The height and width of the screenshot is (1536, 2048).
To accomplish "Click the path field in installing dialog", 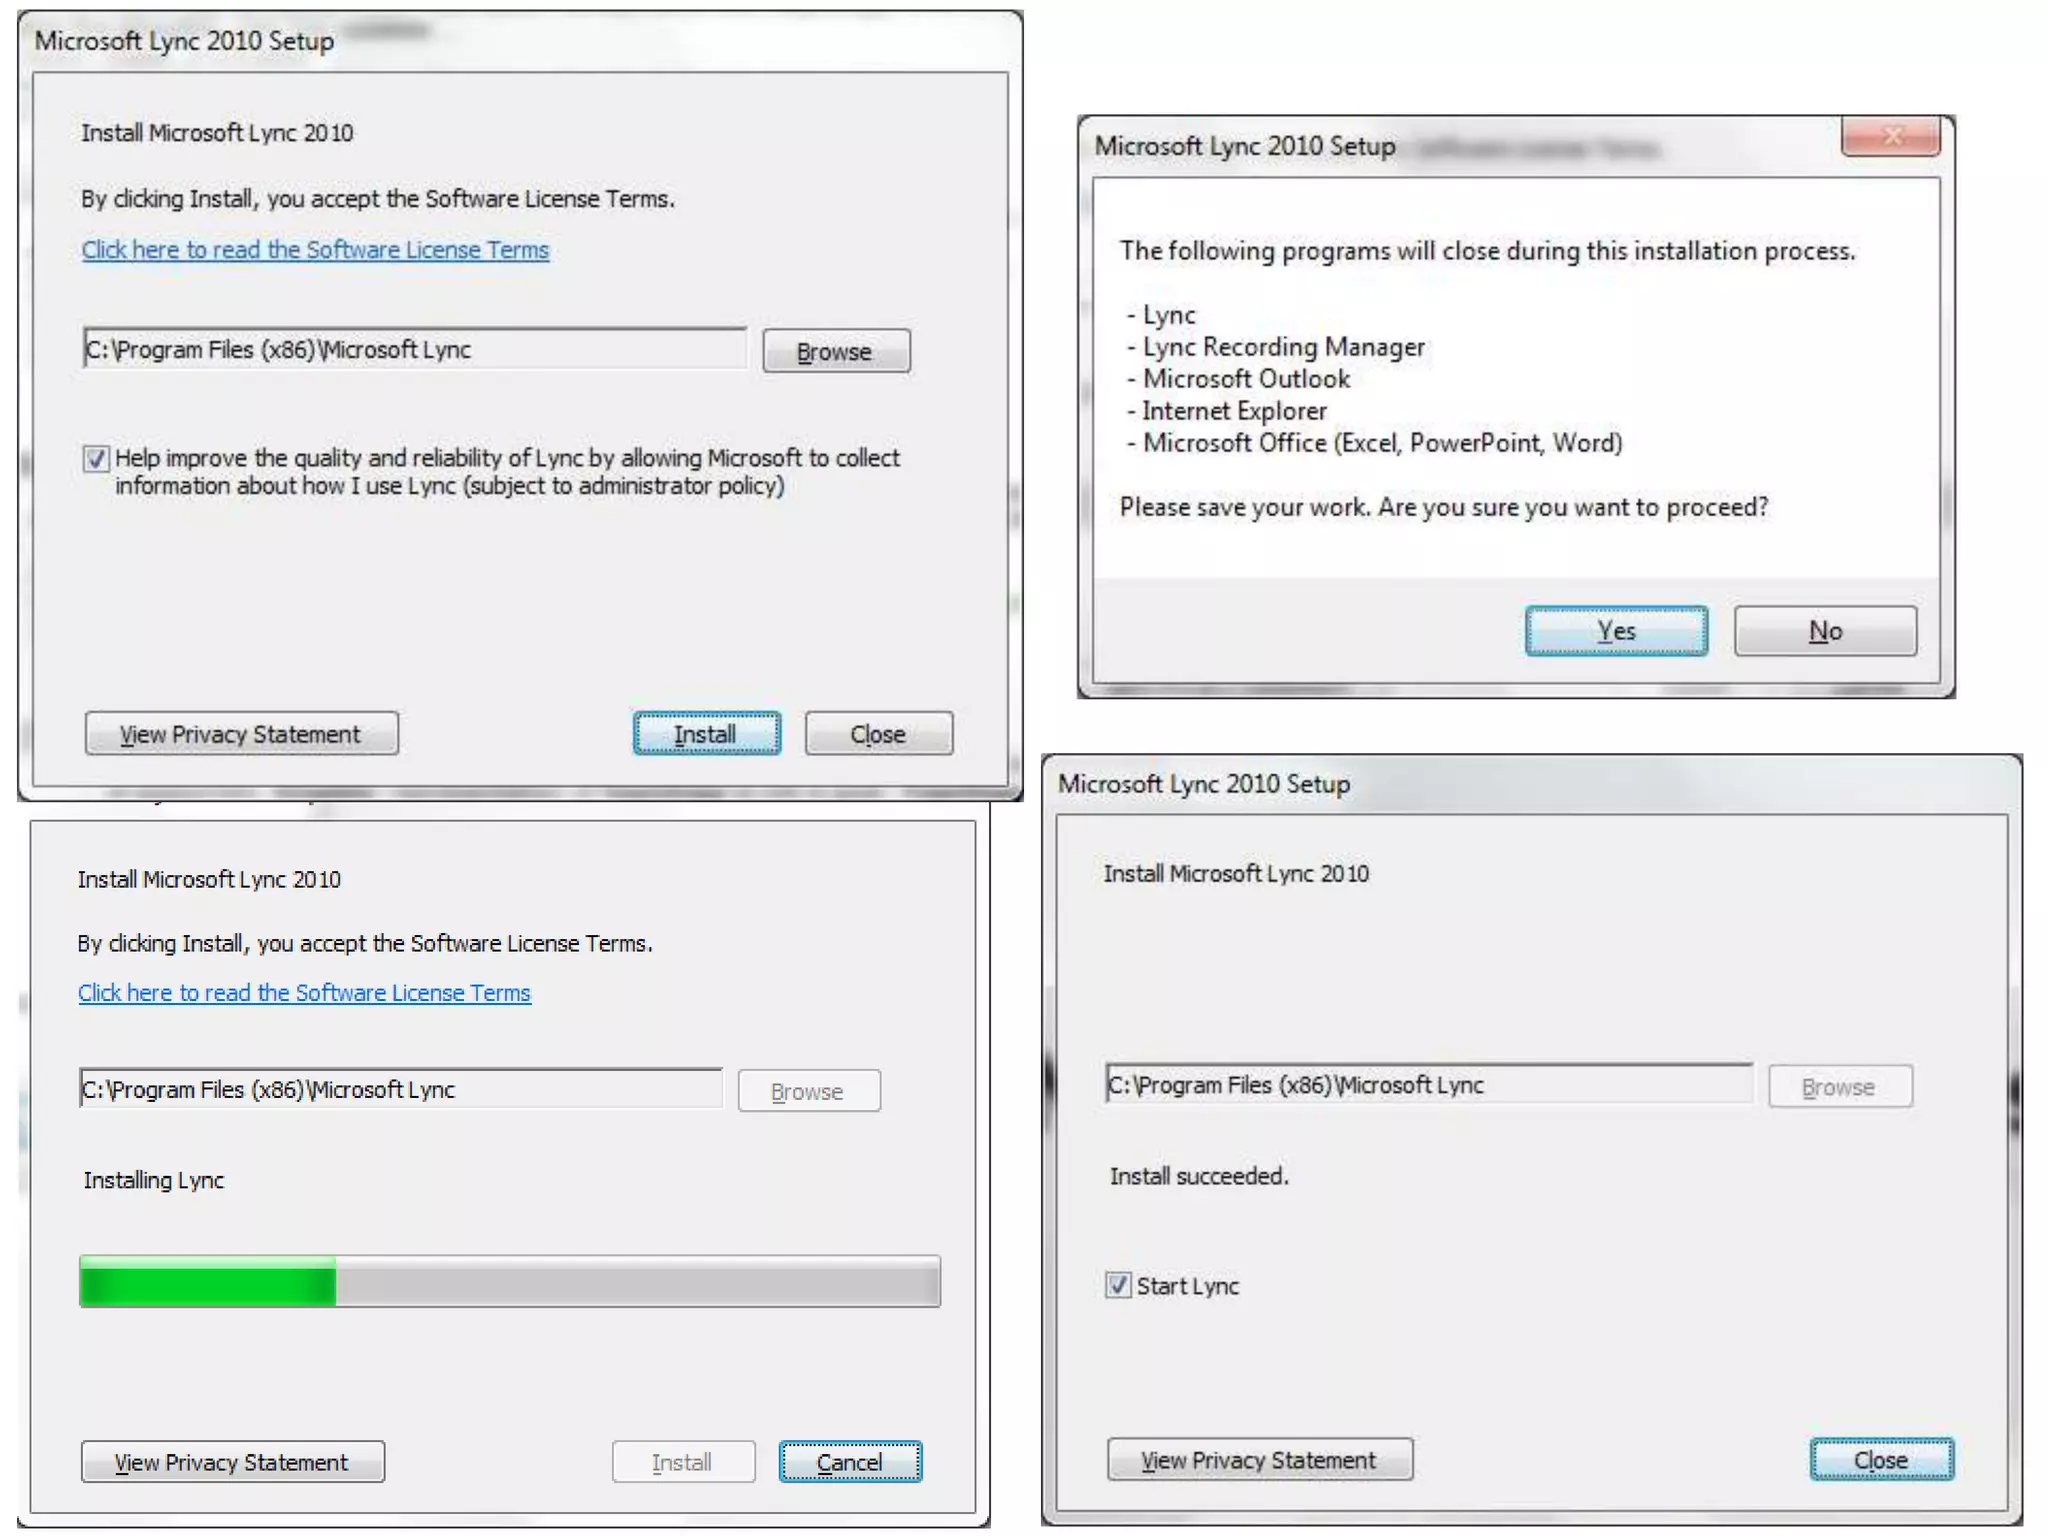I will tap(400, 1089).
